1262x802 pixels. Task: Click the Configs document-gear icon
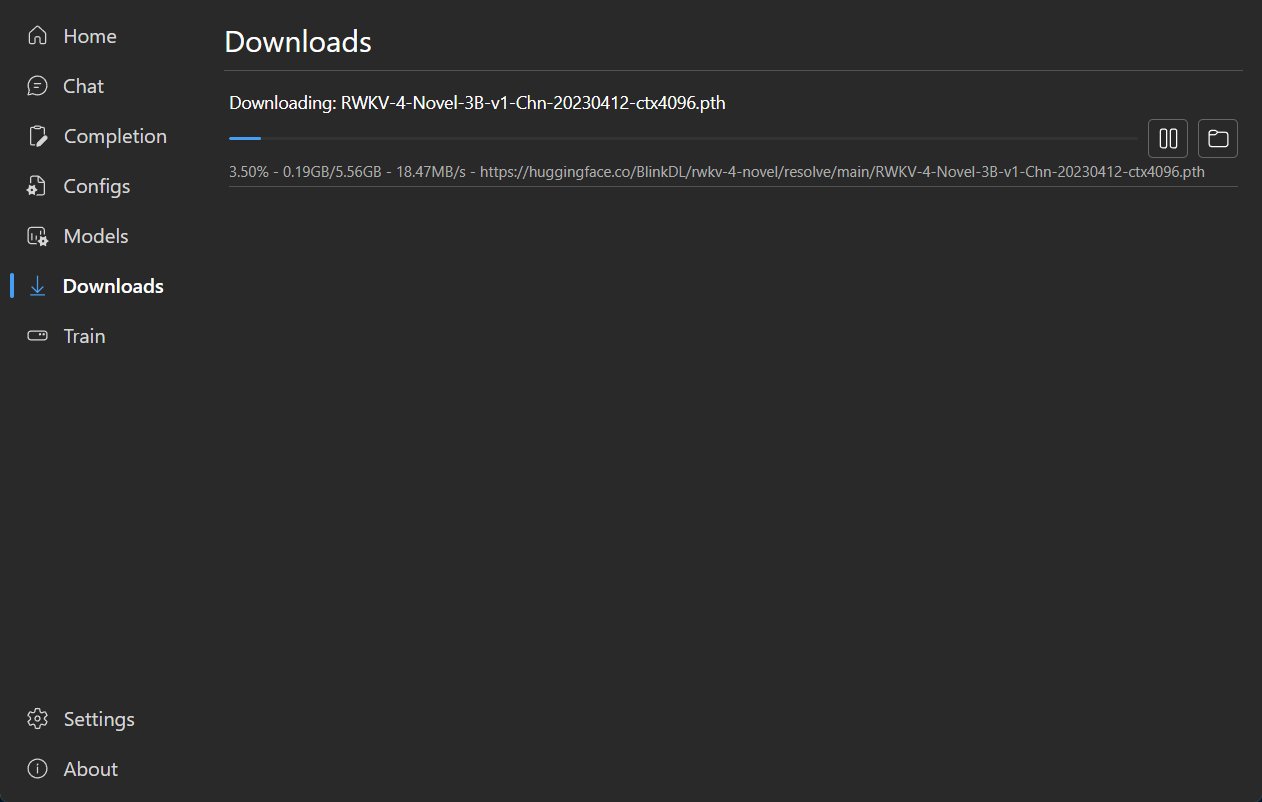click(37, 186)
